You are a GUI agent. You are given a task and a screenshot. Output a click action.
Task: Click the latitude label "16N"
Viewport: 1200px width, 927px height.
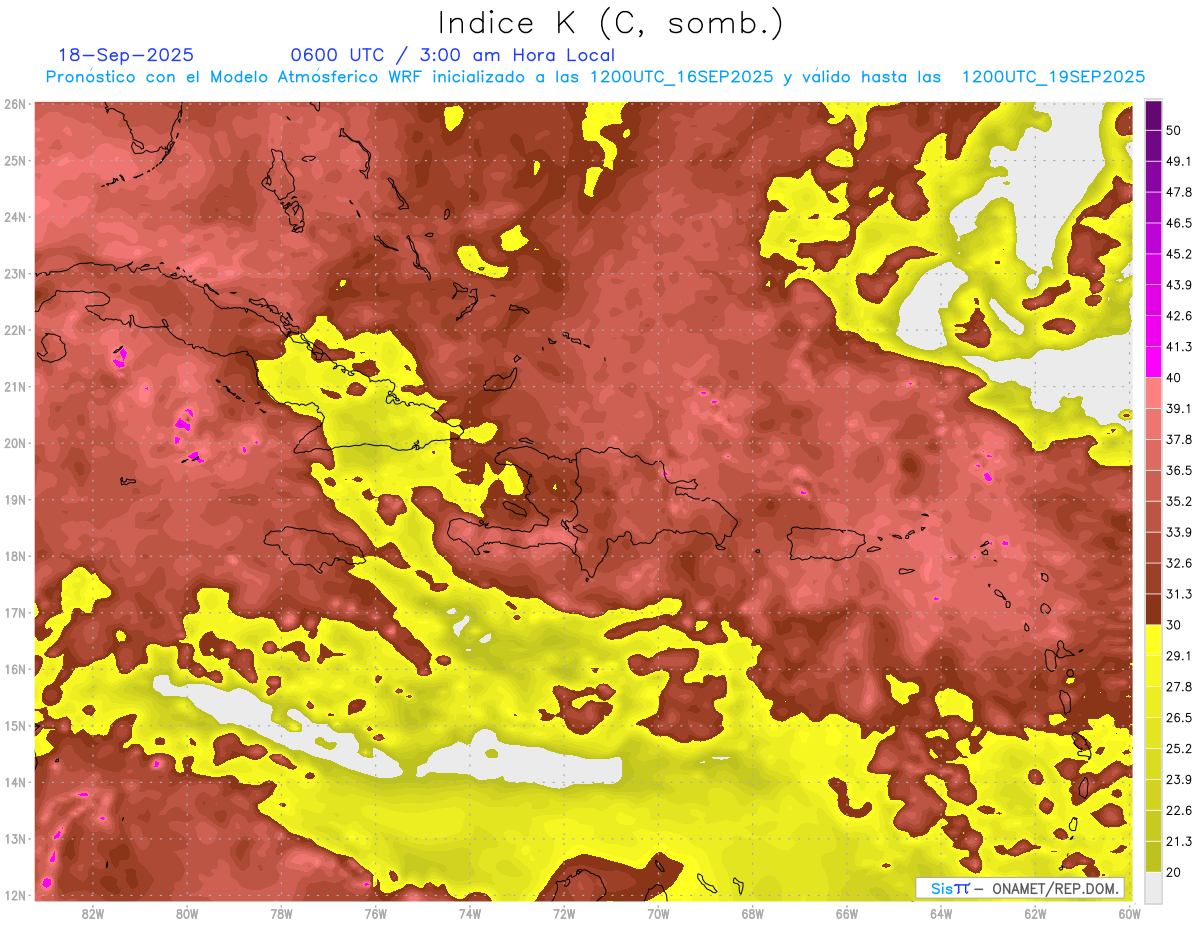[15, 669]
